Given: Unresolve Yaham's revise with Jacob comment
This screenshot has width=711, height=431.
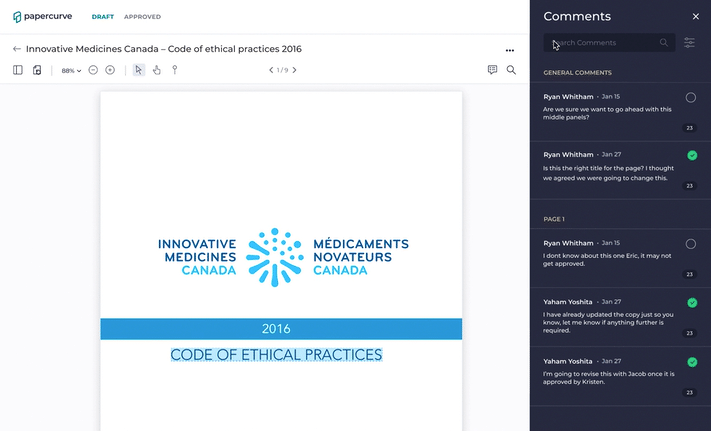Looking at the screenshot, I should coord(692,362).
